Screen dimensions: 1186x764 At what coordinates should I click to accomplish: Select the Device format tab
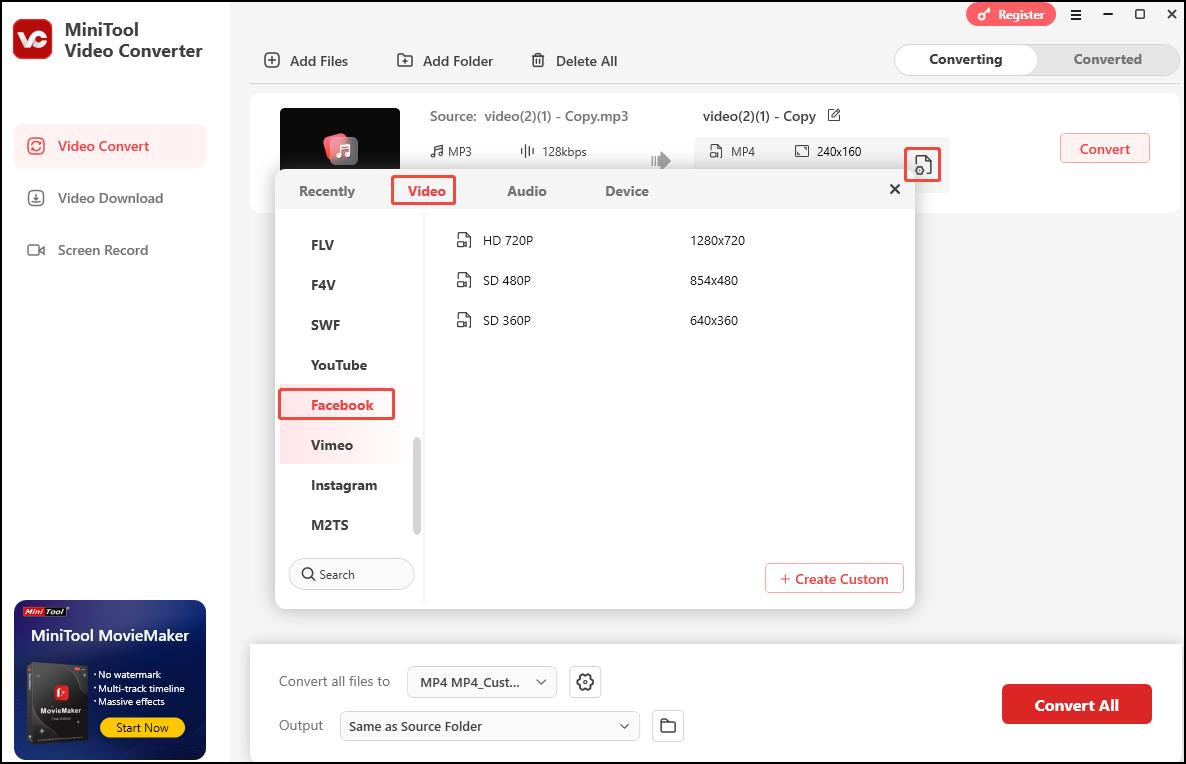626,191
